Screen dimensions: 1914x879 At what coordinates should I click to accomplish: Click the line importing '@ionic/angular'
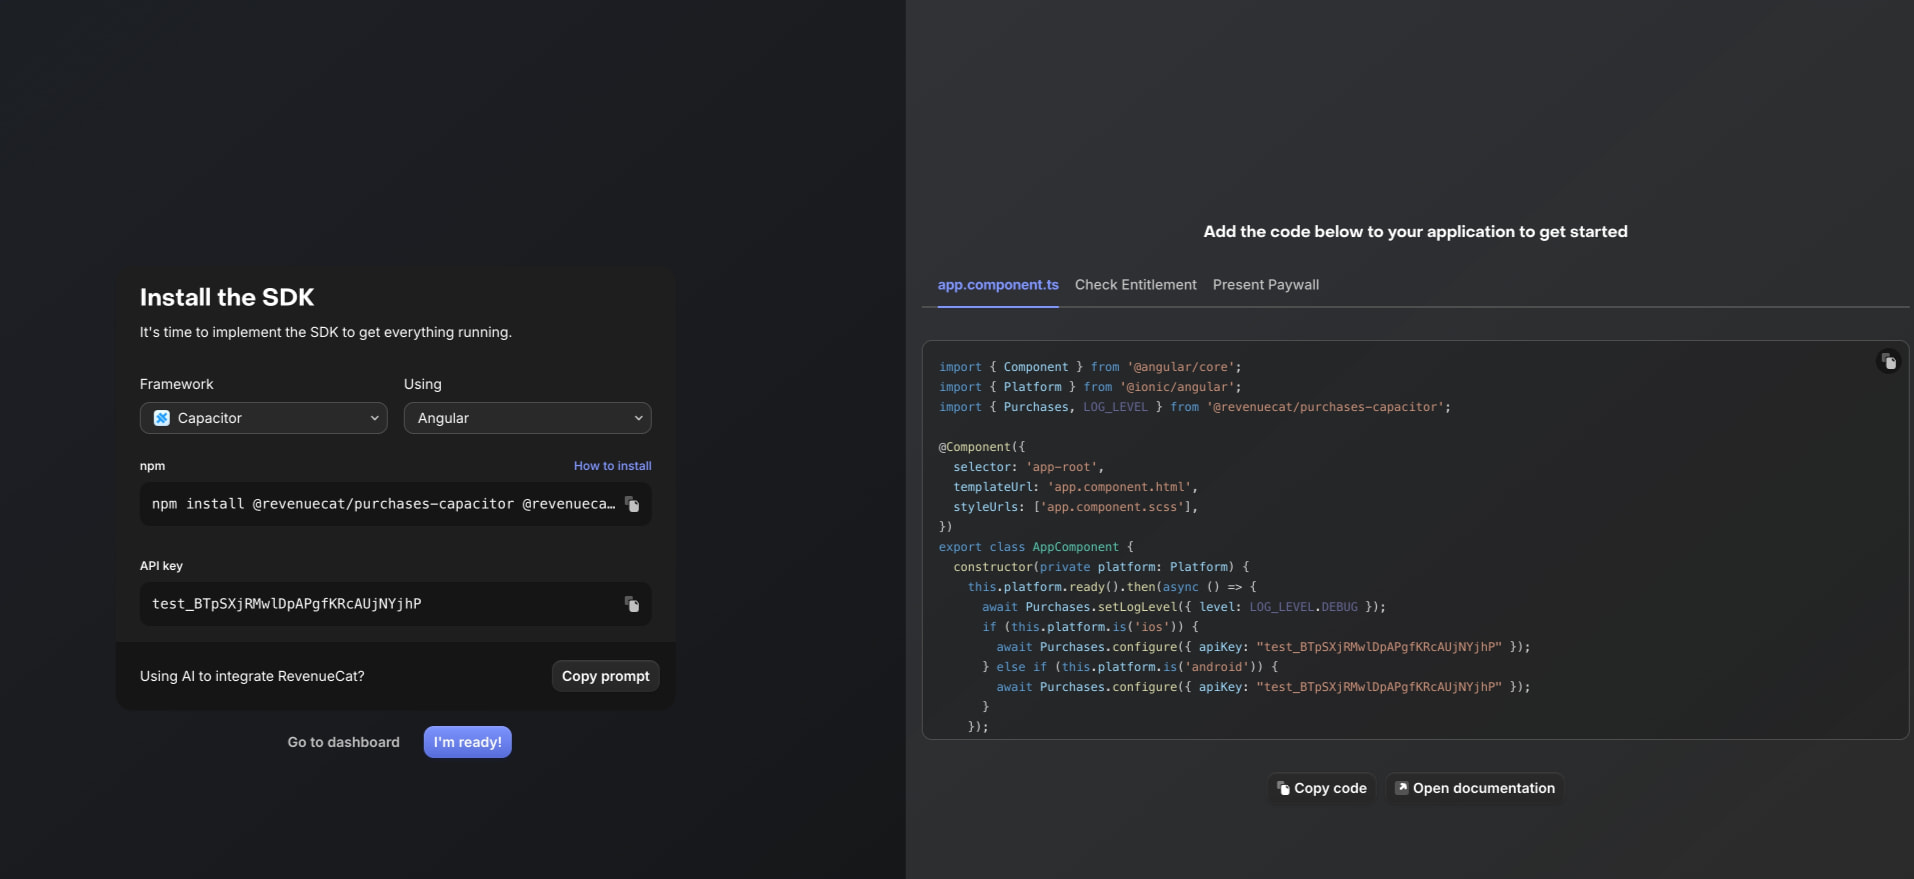[1090, 387]
